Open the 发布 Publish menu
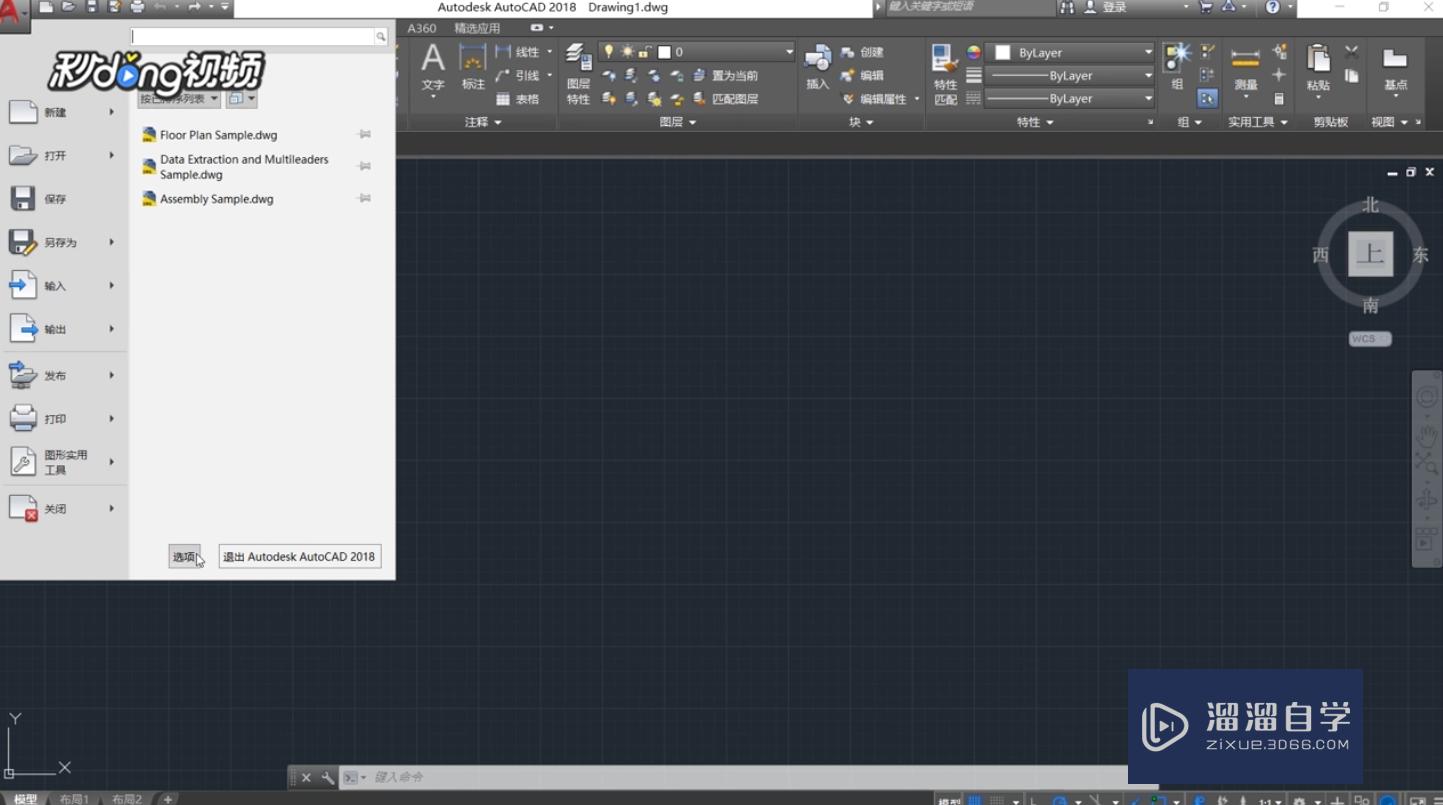The width and height of the screenshot is (1443, 805). (64, 376)
